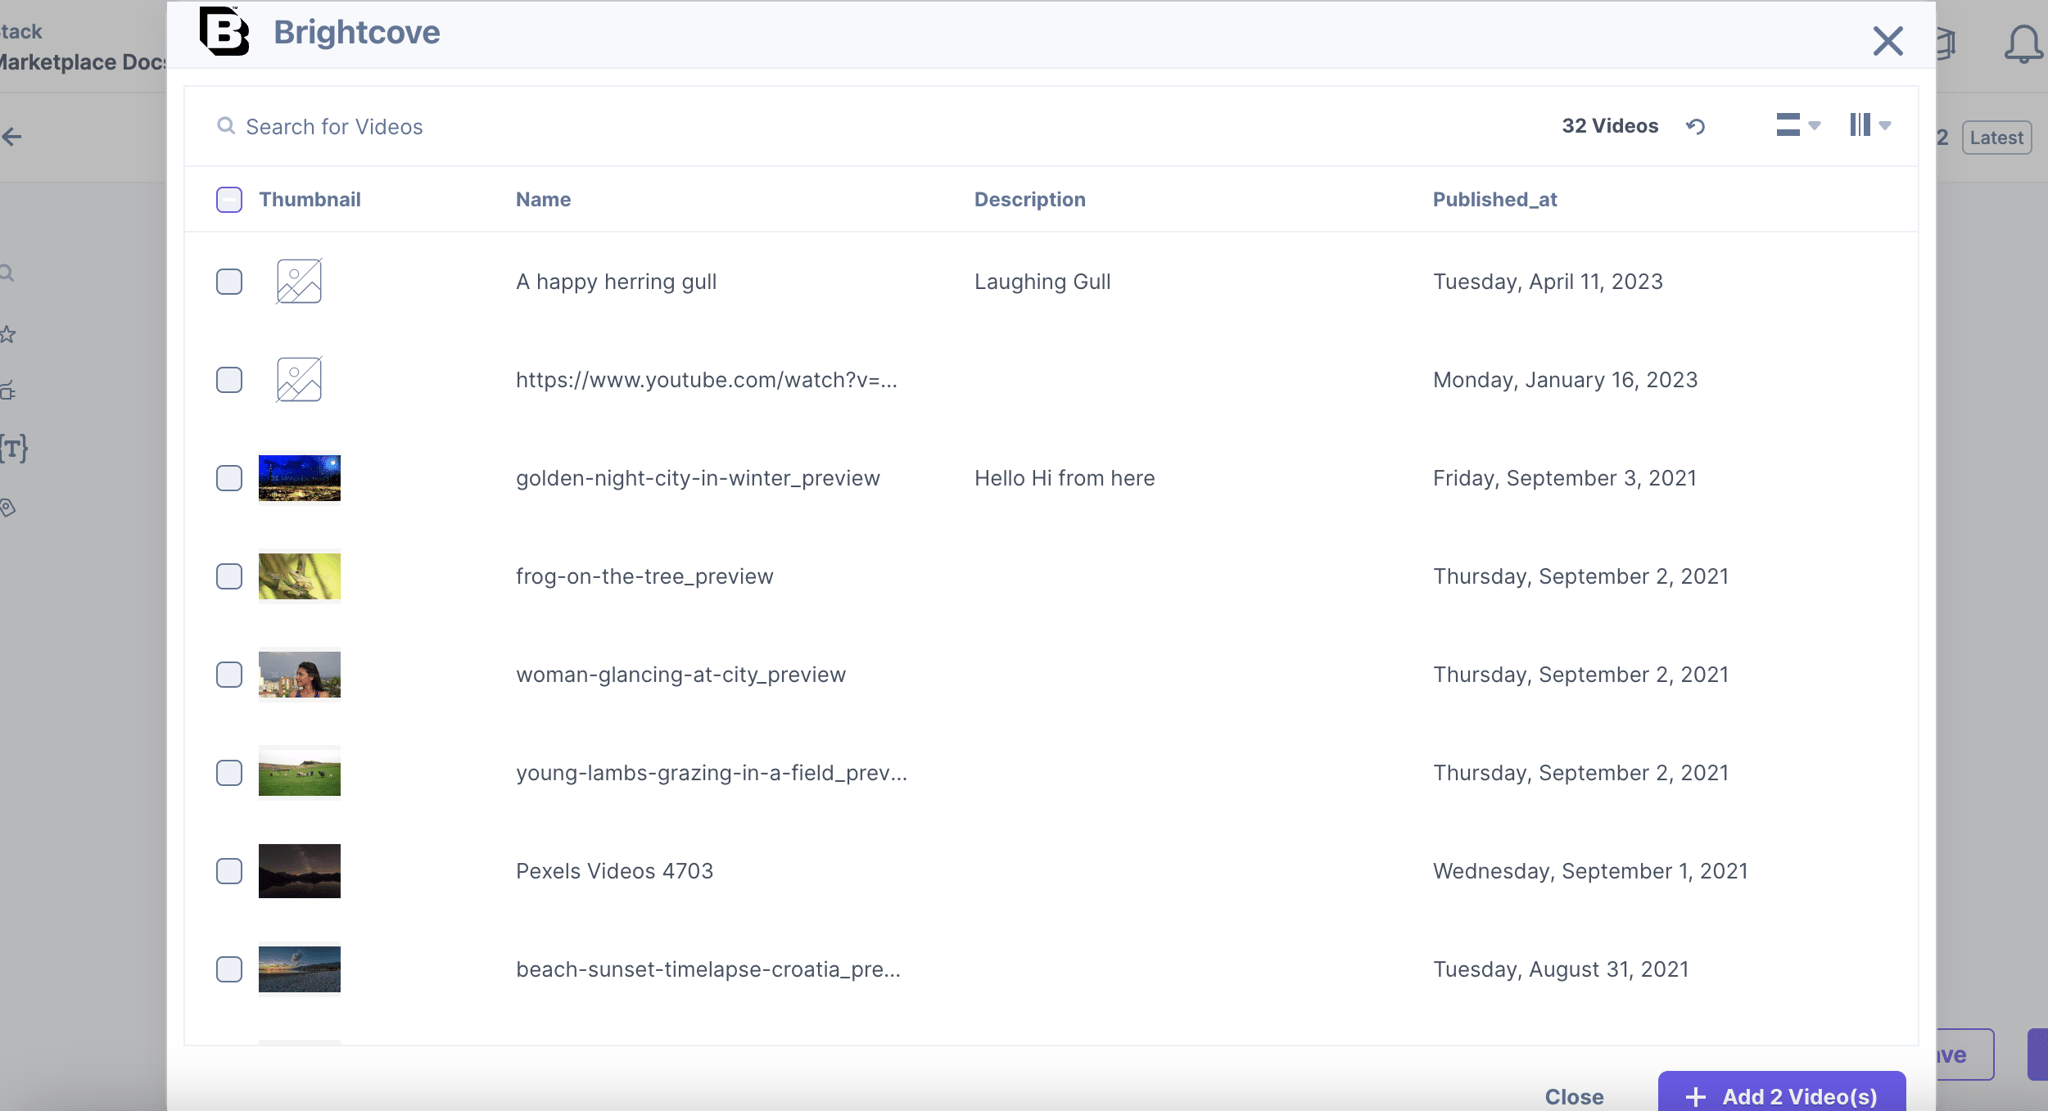Image resolution: width=2048 pixels, height=1111 pixels.
Task: Click the search magnifier icon
Action: click(226, 126)
